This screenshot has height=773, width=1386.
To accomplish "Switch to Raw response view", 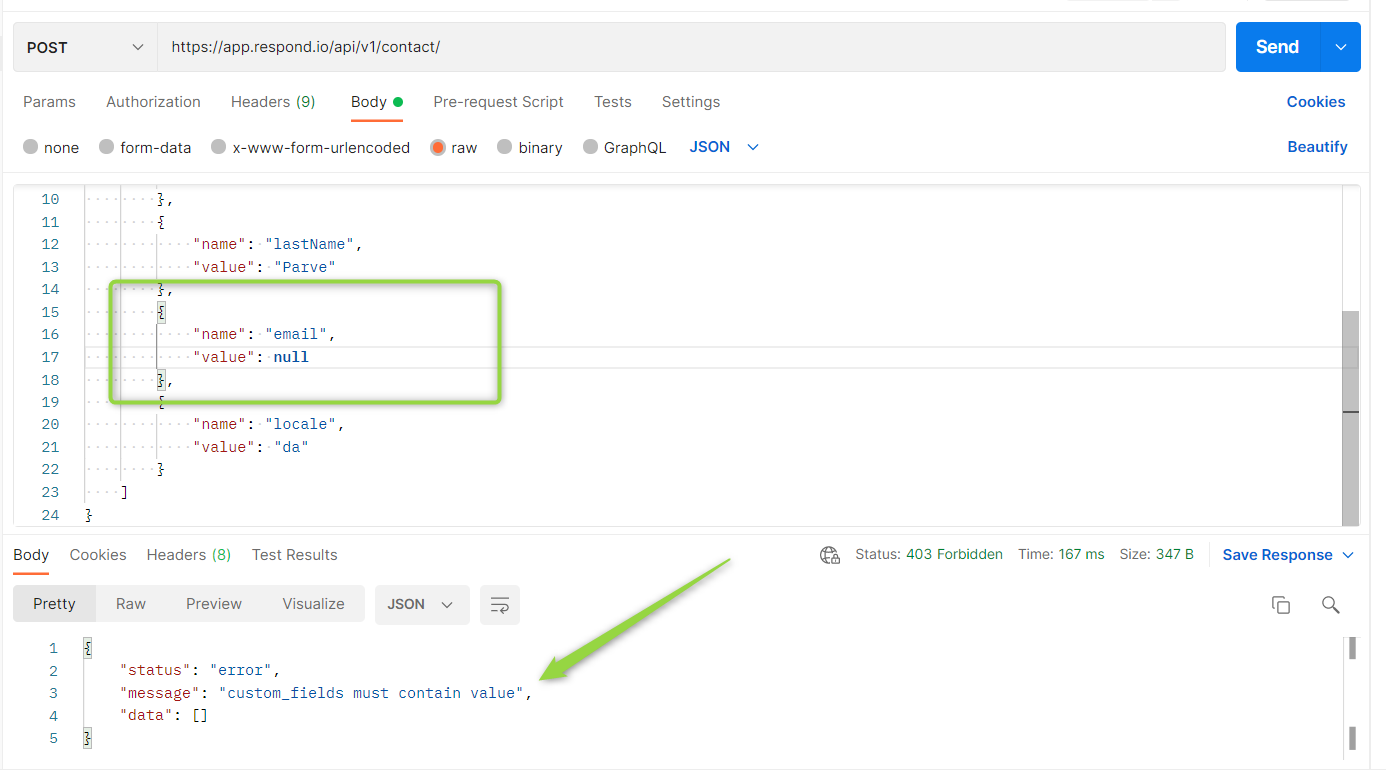I will (x=131, y=604).
